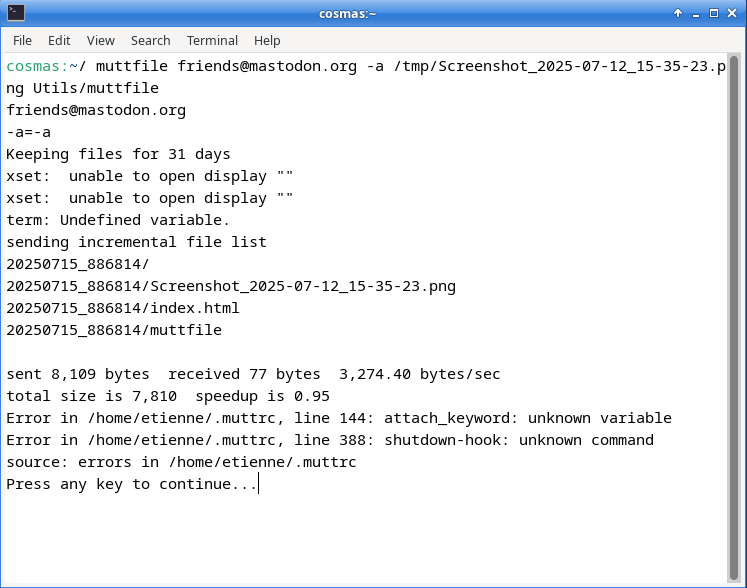Image resolution: width=747 pixels, height=588 pixels.
Task: Click the "Keeping files for 31 days" line
Action: pos(118,154)
